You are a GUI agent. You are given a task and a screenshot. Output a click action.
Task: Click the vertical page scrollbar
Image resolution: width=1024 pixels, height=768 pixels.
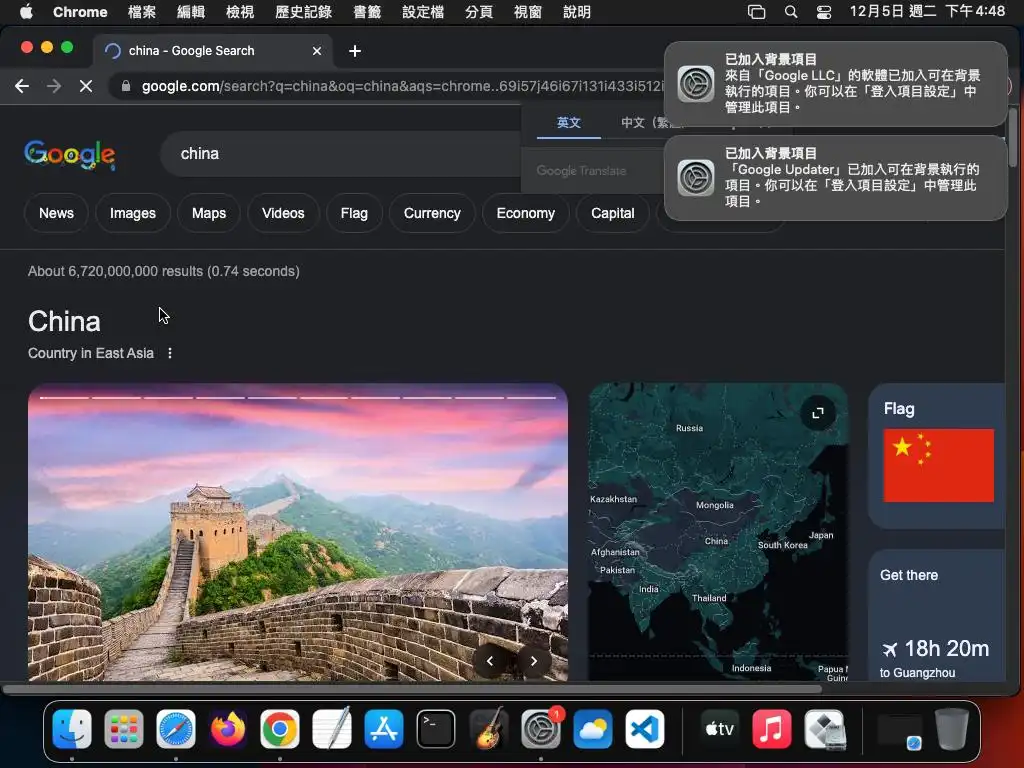(1012, 137)
